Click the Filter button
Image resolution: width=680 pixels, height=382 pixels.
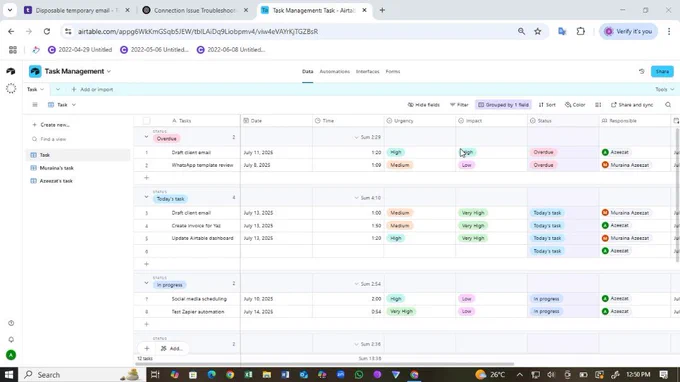[x=459, y=104]
